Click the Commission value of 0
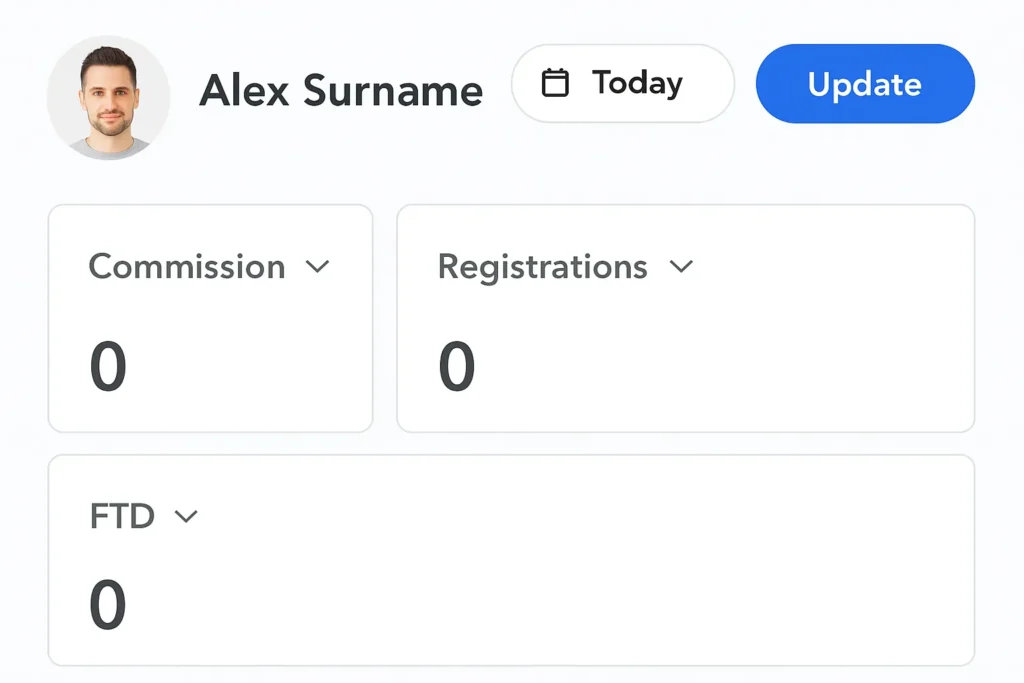1024x683 pixels. point(108,366)
